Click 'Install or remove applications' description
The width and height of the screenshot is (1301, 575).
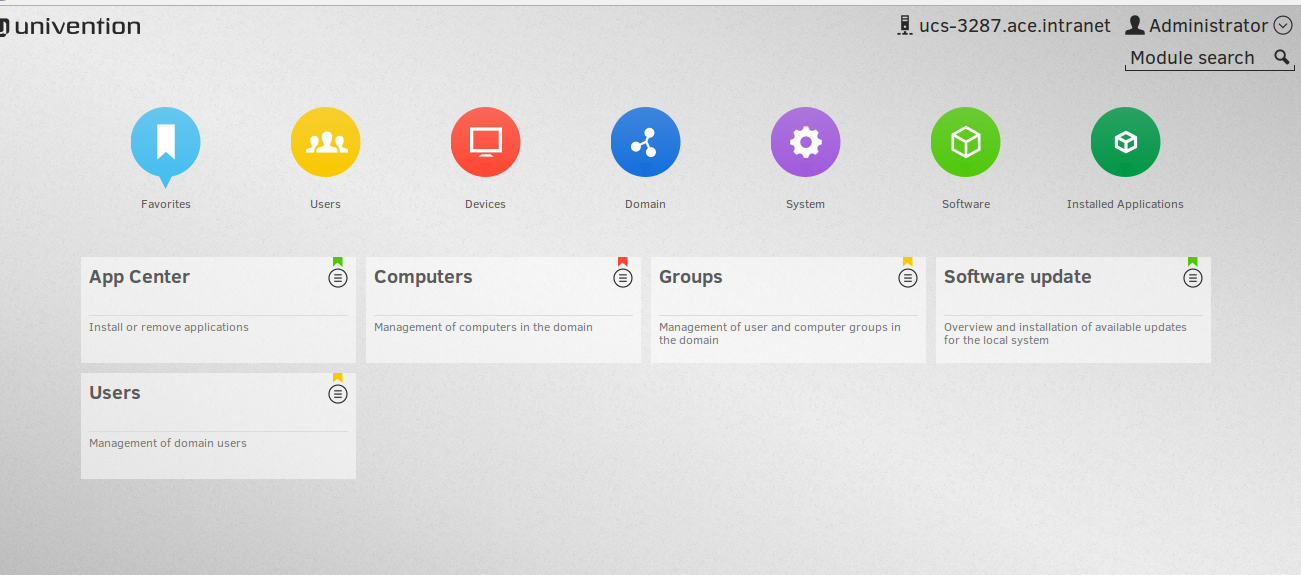pos(169,327)
